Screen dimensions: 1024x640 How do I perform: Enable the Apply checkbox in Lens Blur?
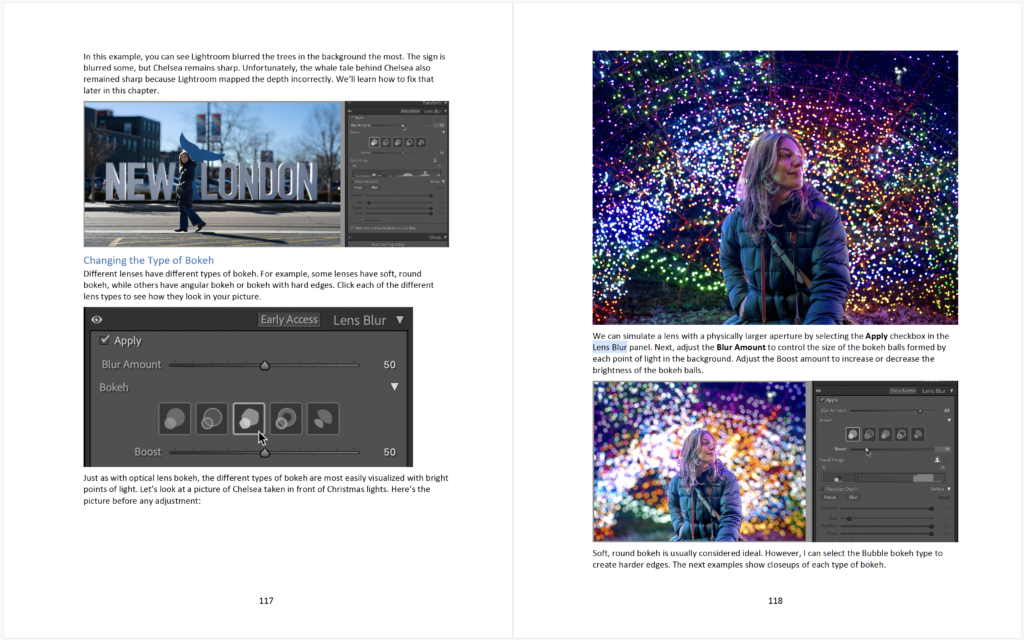coord(103,341)
